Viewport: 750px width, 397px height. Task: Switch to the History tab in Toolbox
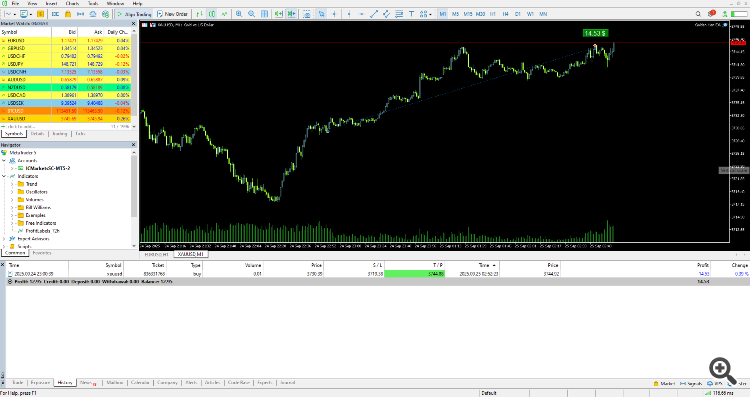tap(65, 383)
